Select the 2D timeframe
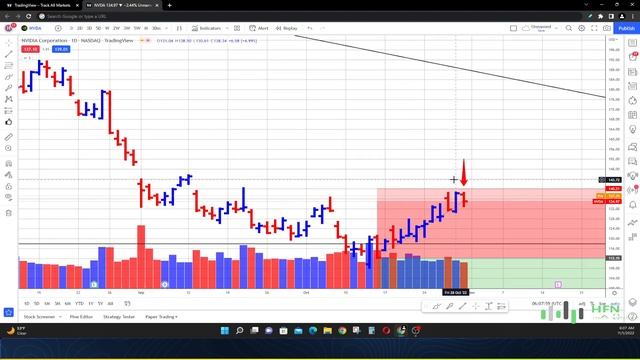Image resolution: width=640 pixels, height=360 pixels. click(x=80, y=28)
